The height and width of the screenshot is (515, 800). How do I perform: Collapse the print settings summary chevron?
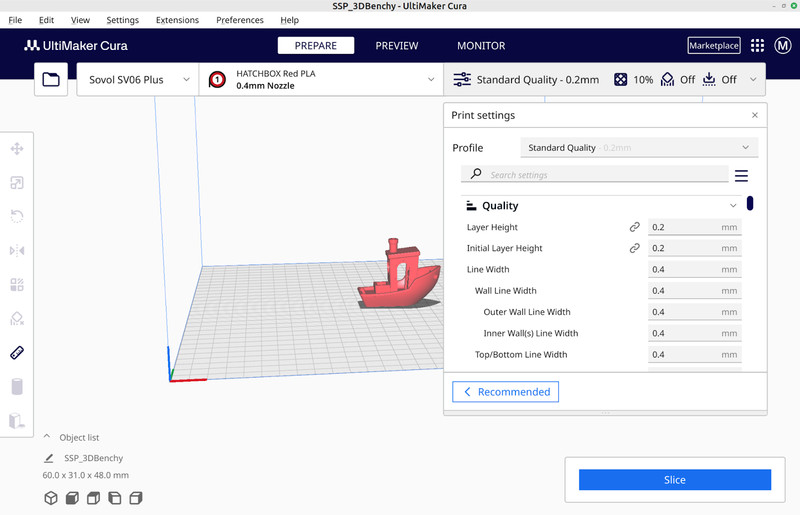coord(753,80)
